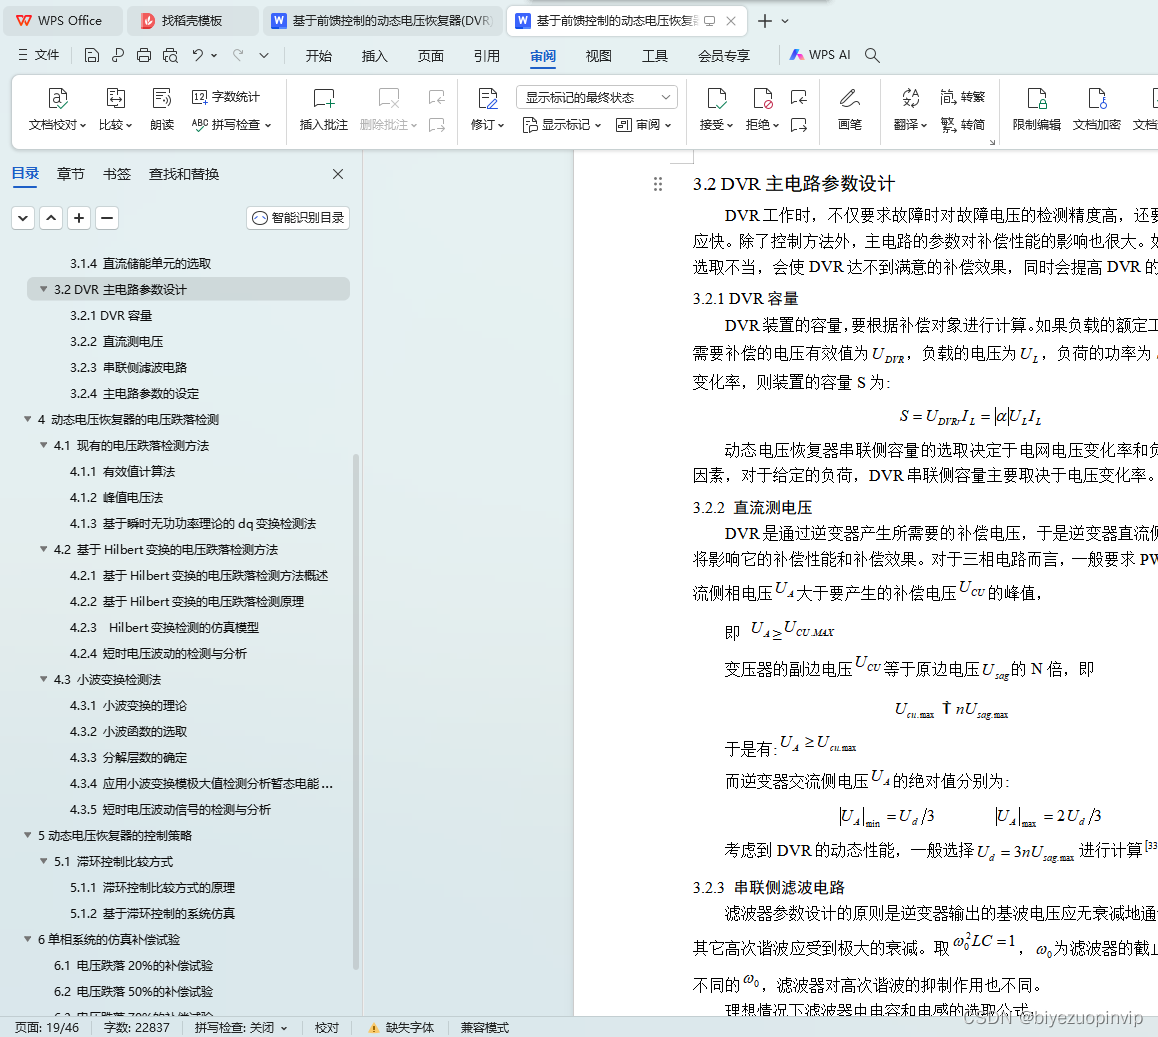
Task: Click the search magnifier icon
Action: click(872, 55)
